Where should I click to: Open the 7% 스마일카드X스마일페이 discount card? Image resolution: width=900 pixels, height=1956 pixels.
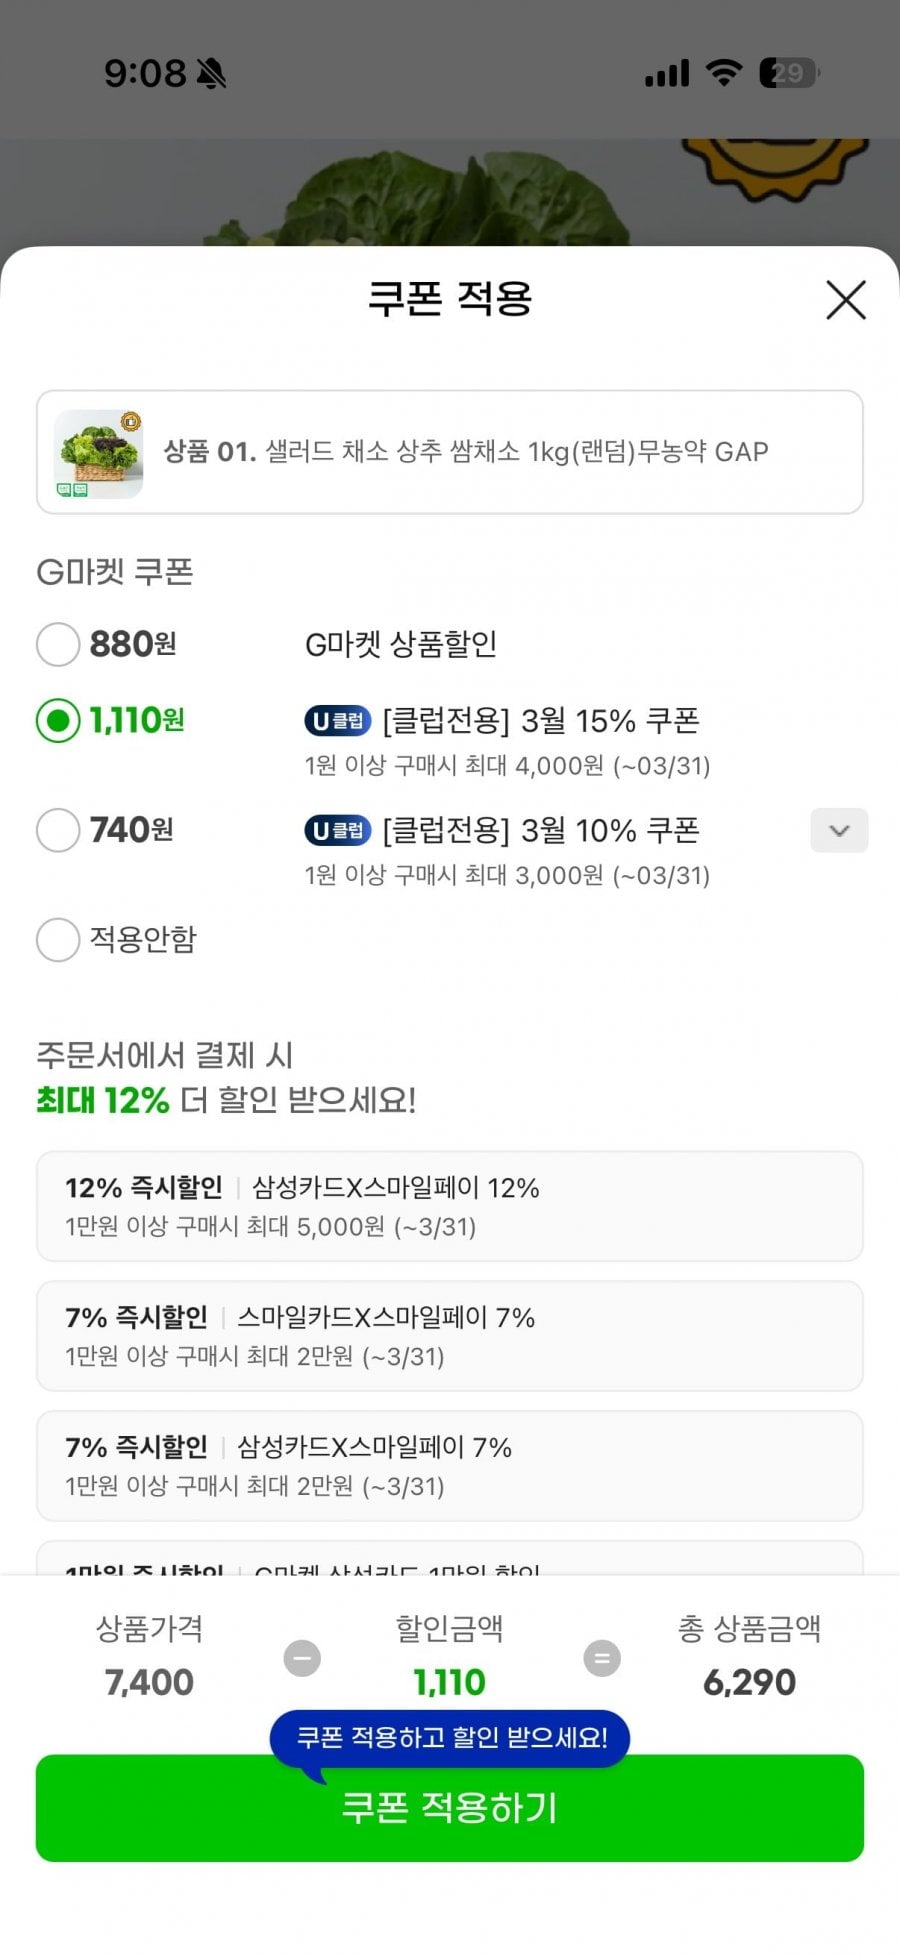(450, 1336)
